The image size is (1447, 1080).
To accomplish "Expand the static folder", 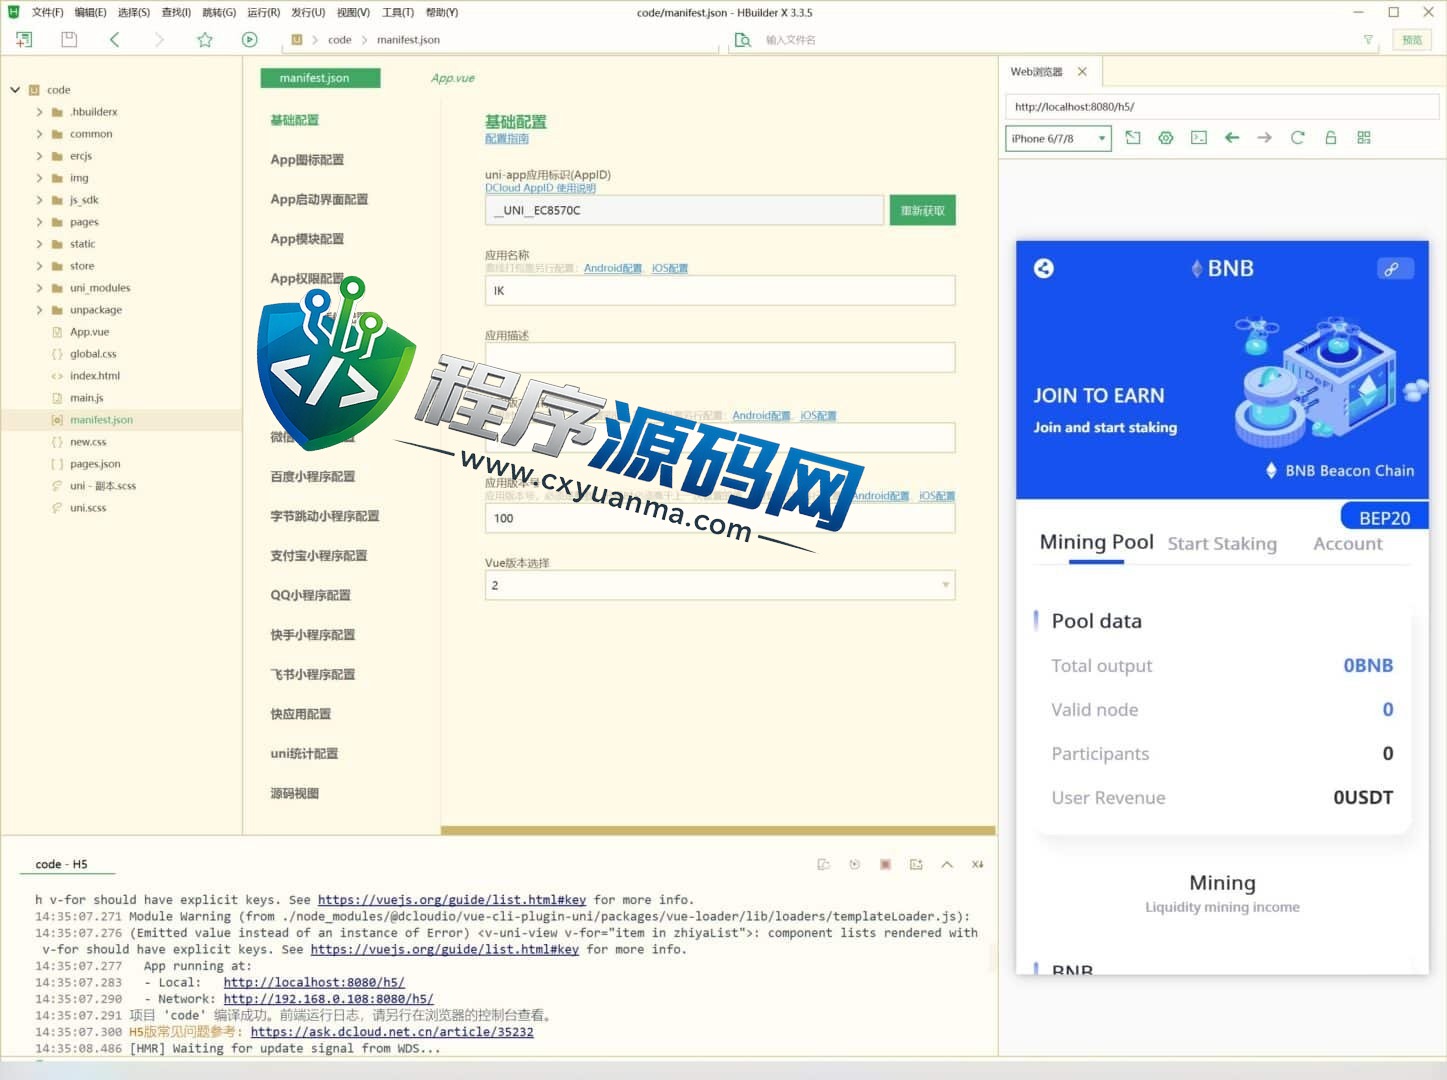I will (39, 244).
